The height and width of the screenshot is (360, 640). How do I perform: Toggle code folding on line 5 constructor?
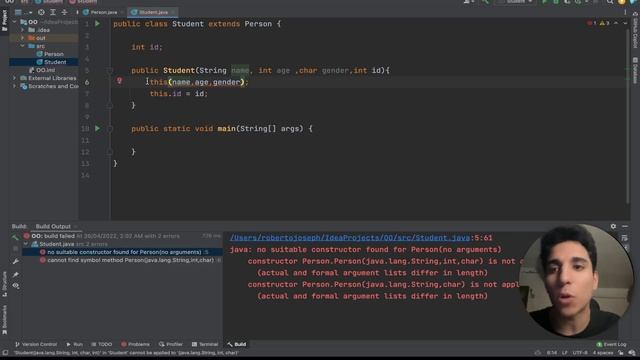tap(110, 71)
